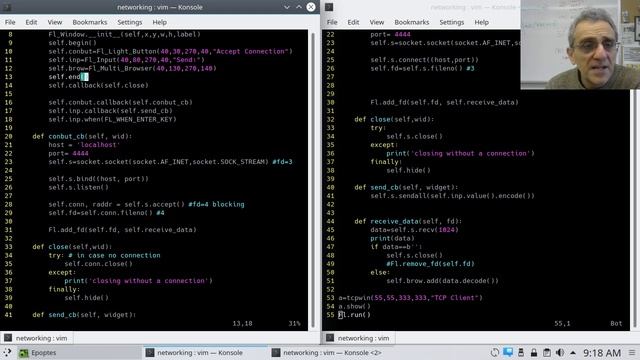This screenshot has height=360, width=640.
Task: Click the vim cursor position '13,18' in left pane
Action: pos(242,323)
